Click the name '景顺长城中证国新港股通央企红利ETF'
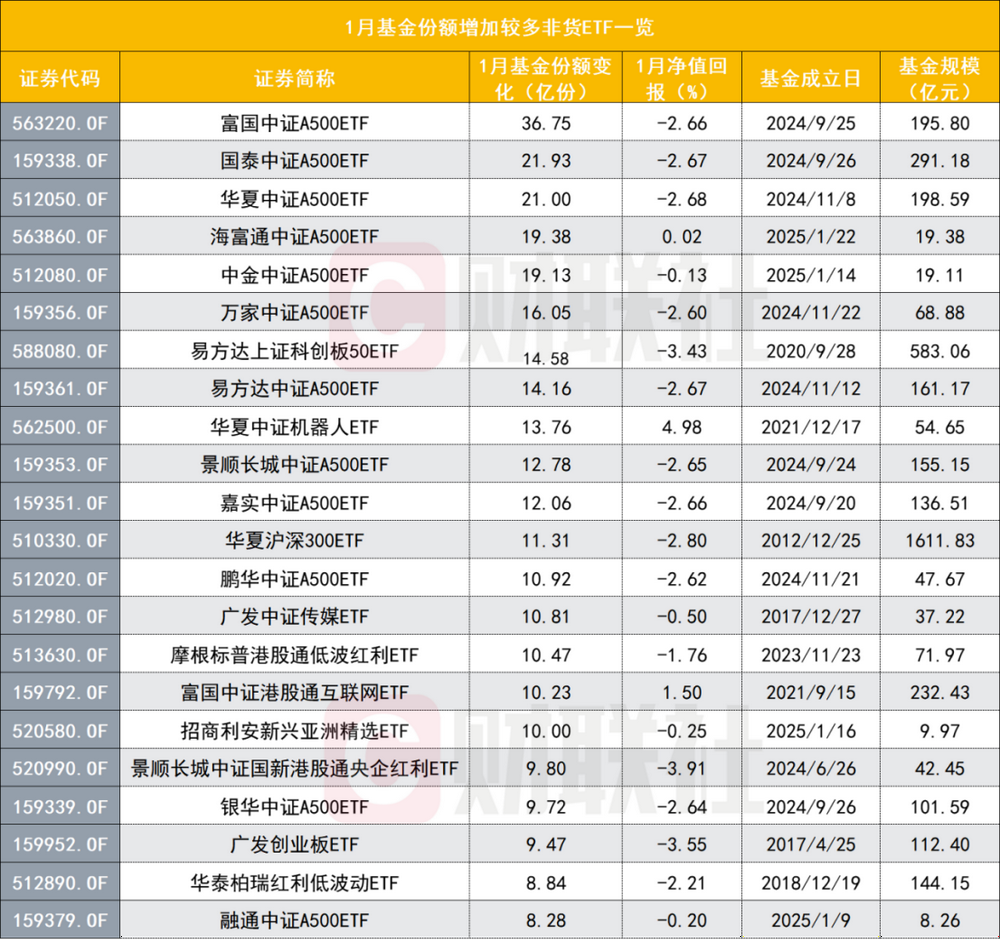1000x940 pixels. (295, 768)
